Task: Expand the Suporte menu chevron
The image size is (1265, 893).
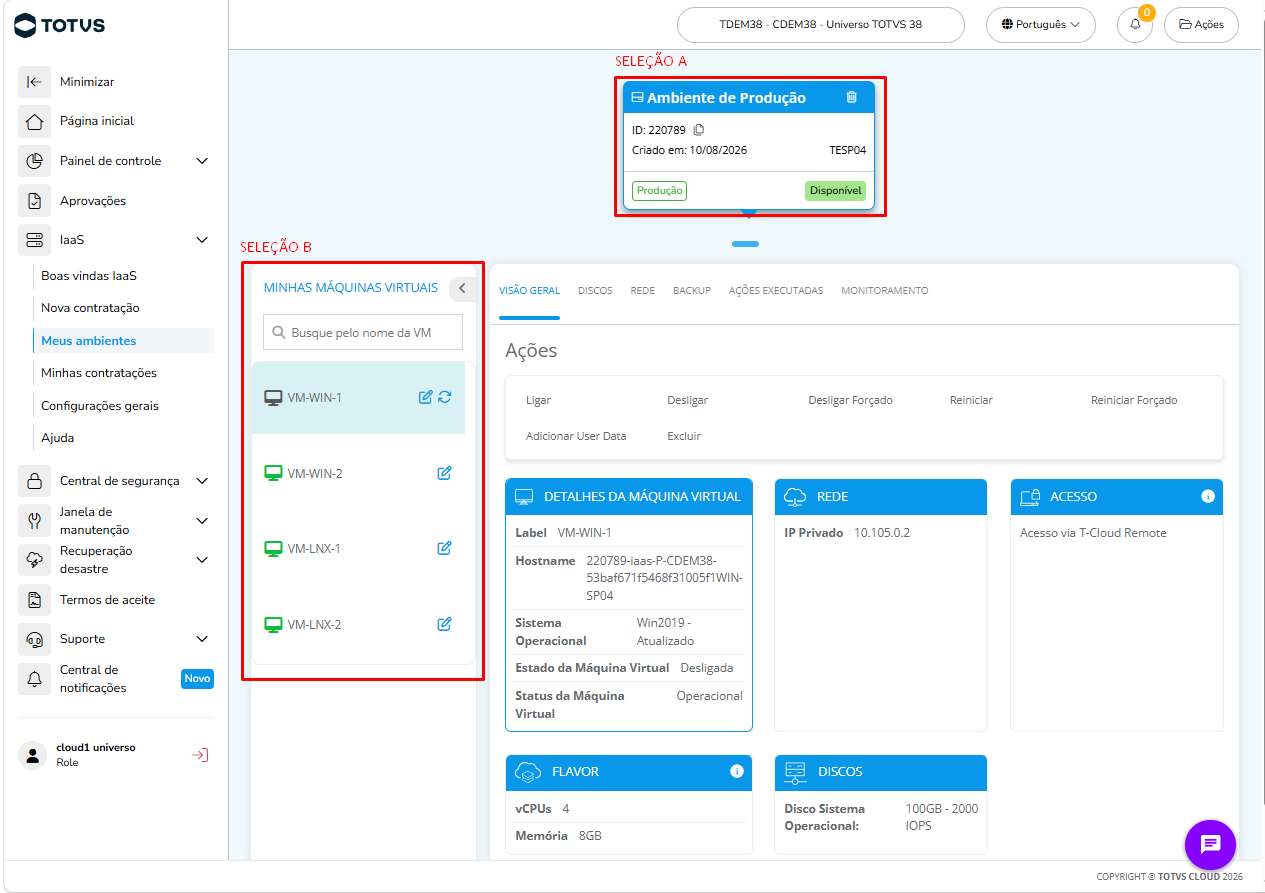Action: click(x=202, y=639)
